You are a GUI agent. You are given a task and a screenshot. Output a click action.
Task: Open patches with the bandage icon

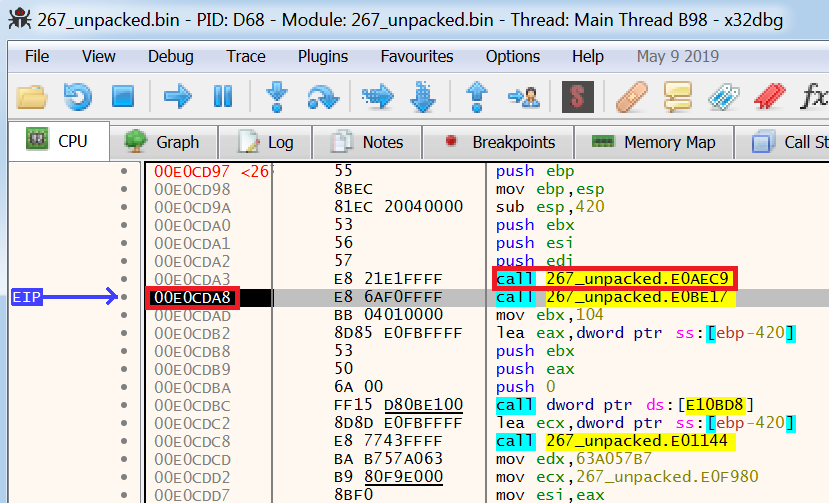632,97
